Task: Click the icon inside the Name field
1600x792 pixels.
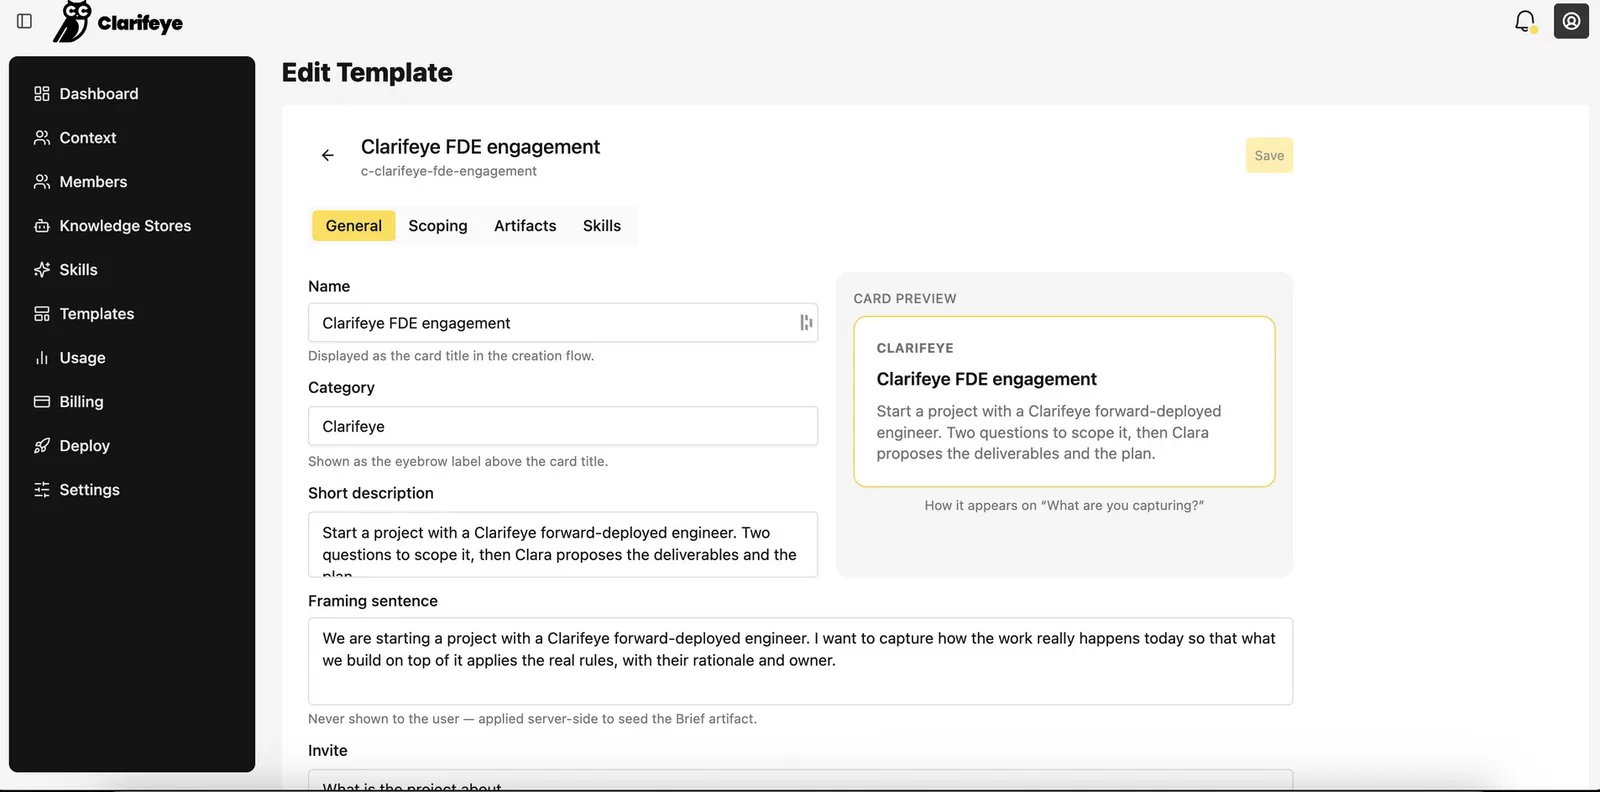Action: (x=806, y=322)
